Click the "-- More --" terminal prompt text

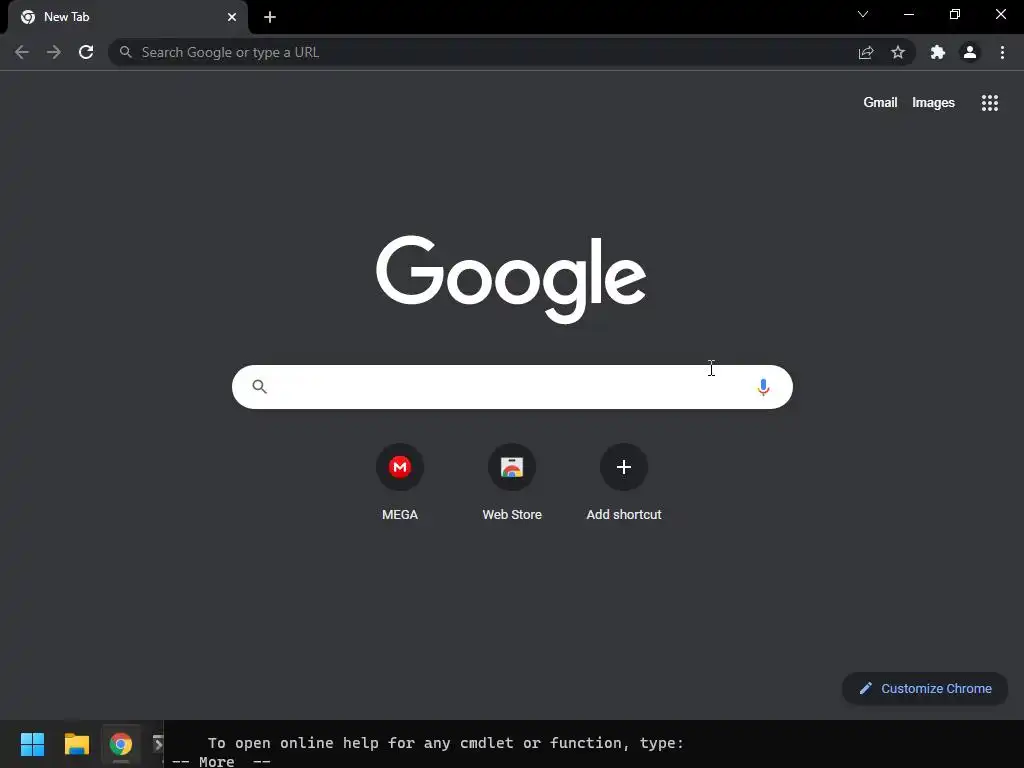click(221, 761)
